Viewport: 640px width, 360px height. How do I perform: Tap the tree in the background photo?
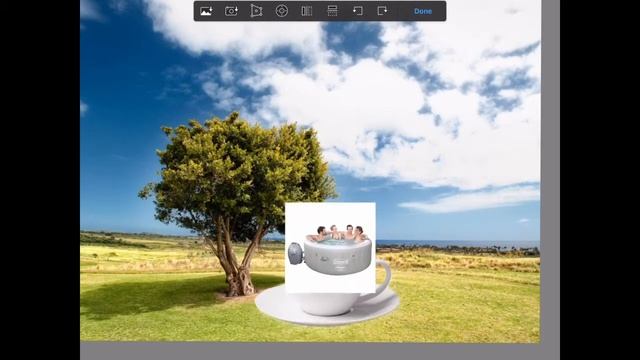coord(237,204)
